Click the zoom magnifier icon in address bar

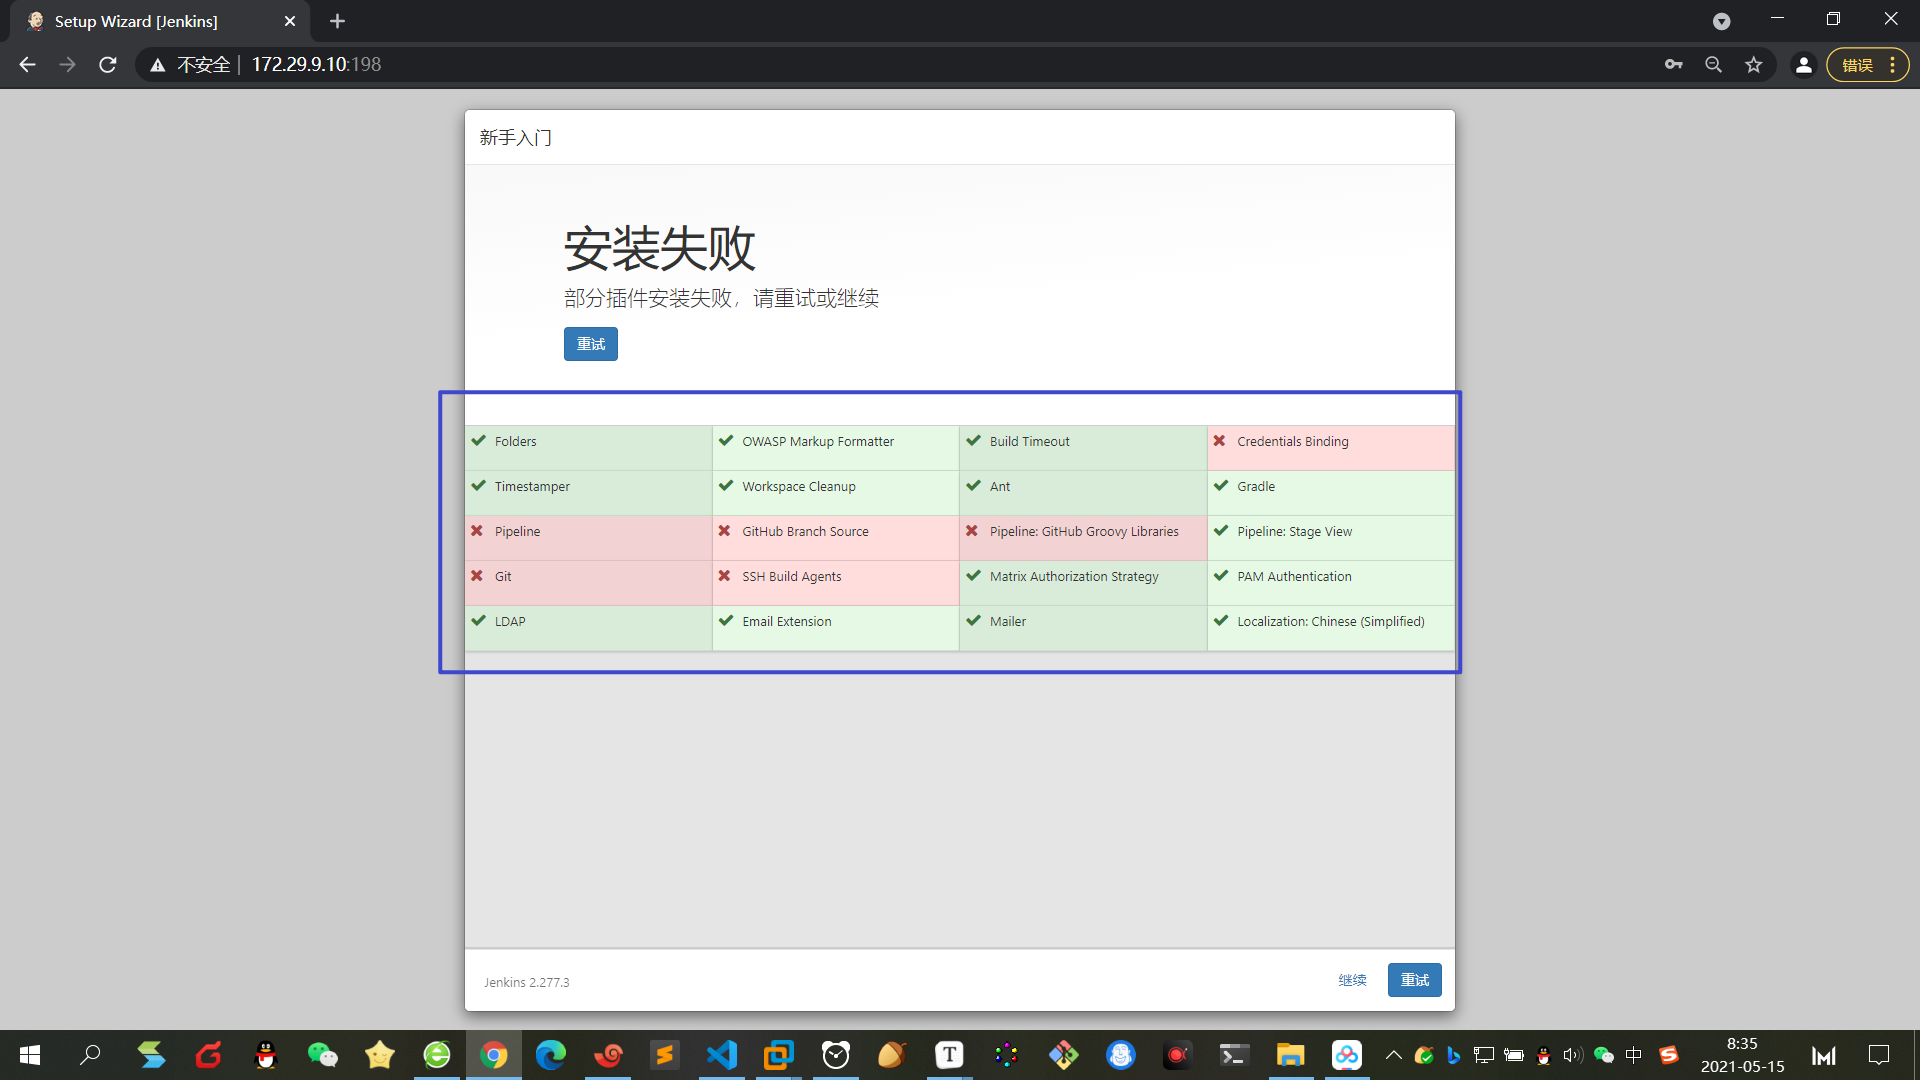click(x=1713, y=65)
